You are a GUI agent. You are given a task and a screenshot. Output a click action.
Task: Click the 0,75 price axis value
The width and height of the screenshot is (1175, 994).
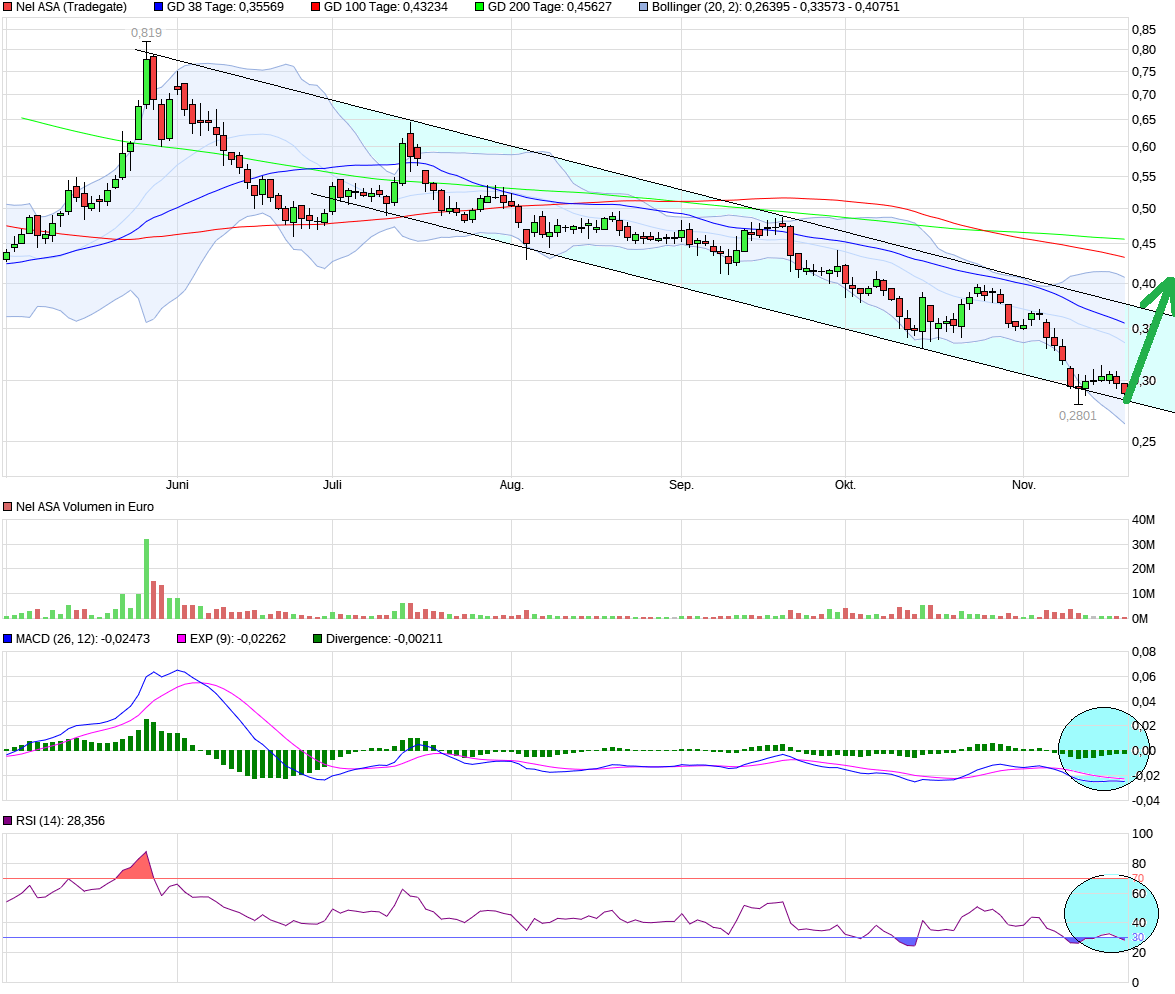[x=1144, y=72]
